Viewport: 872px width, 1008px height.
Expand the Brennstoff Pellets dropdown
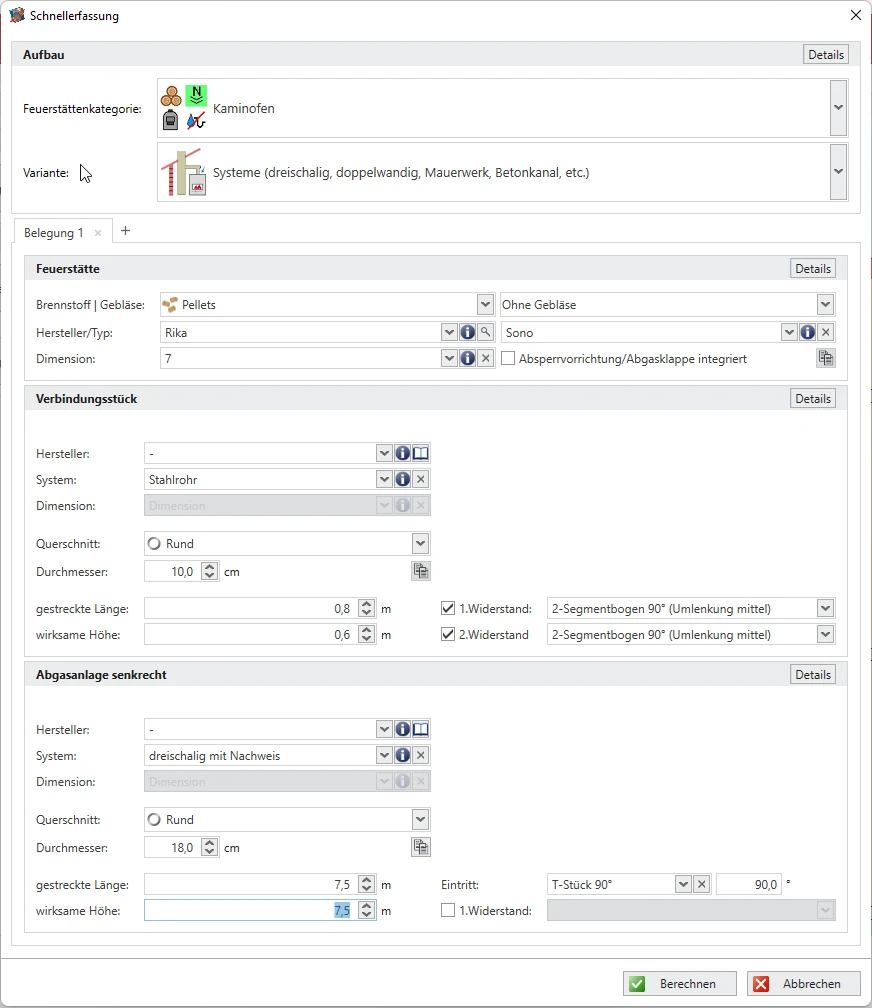(485, 305)
